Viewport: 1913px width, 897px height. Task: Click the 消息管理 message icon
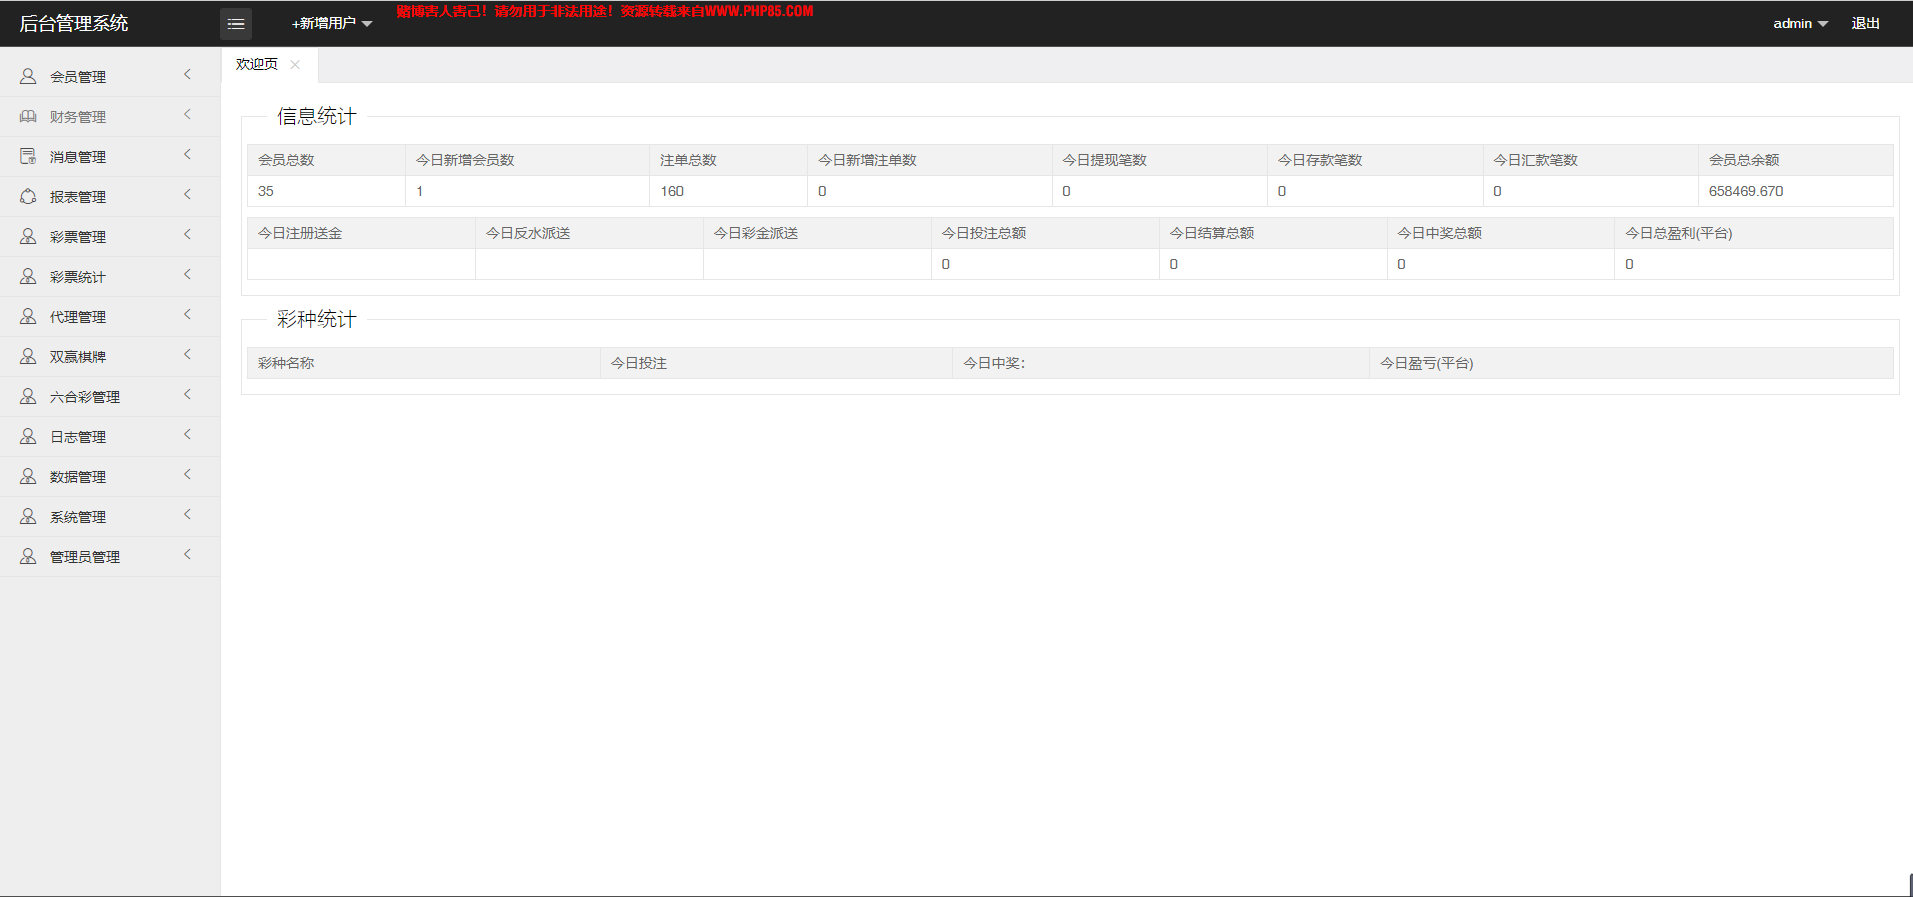[x=28, y=157]
